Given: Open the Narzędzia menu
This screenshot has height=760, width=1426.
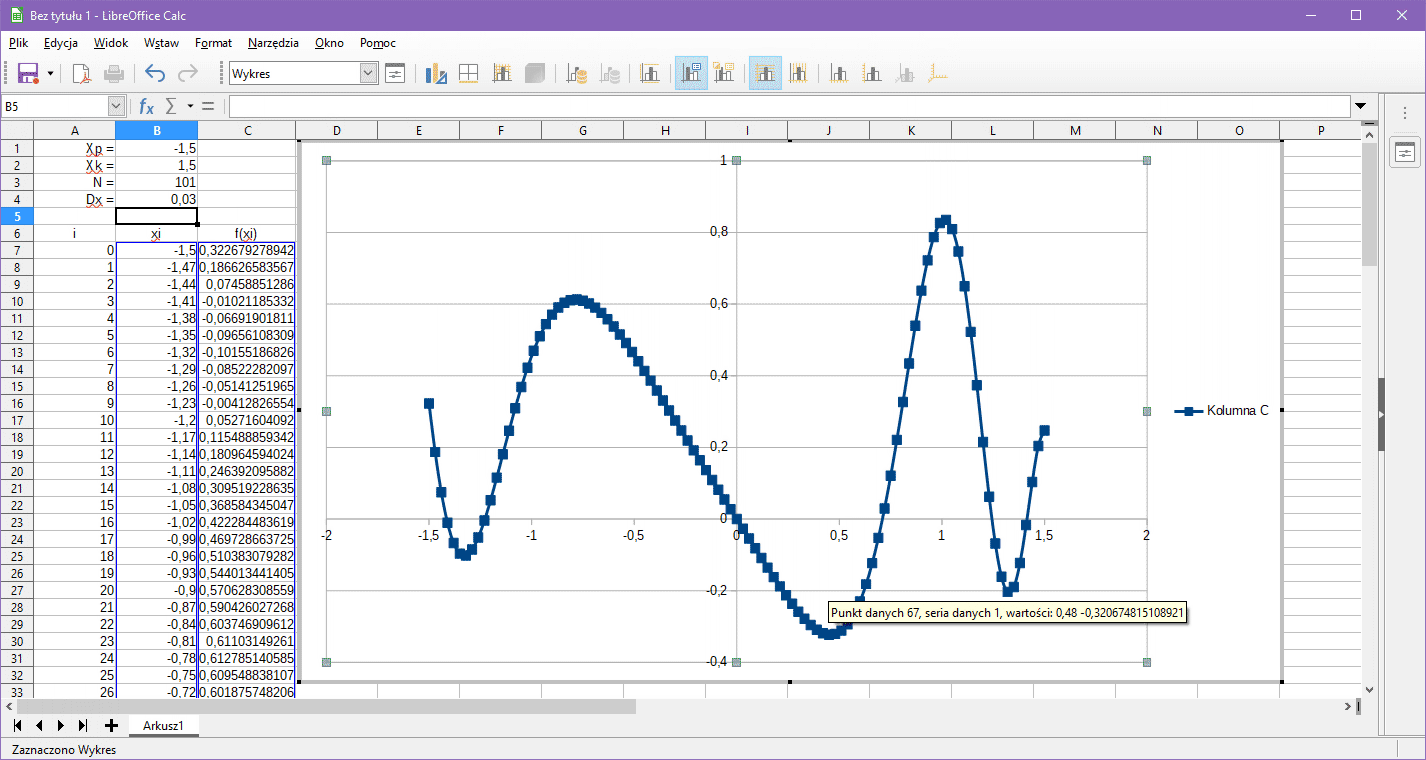Looking at the screenshot, I should pos(273,43).
